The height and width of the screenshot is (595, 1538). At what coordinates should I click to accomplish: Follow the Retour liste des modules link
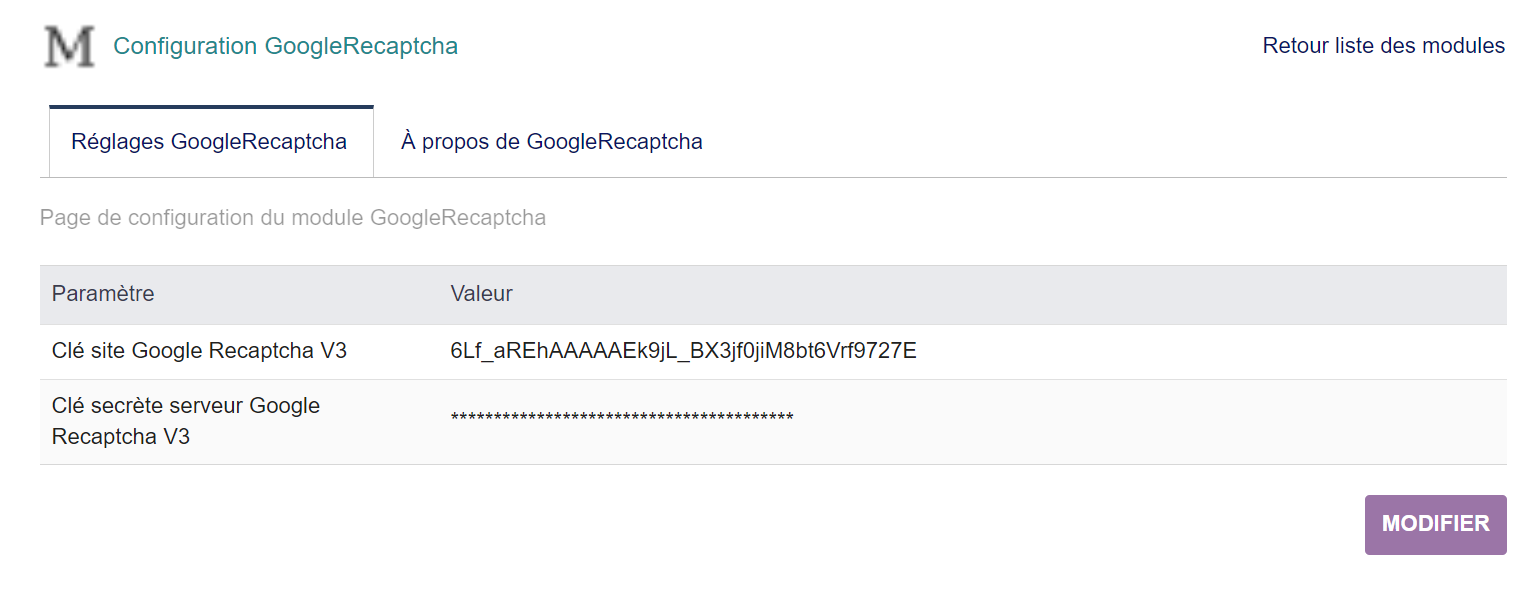(1383, 46)
